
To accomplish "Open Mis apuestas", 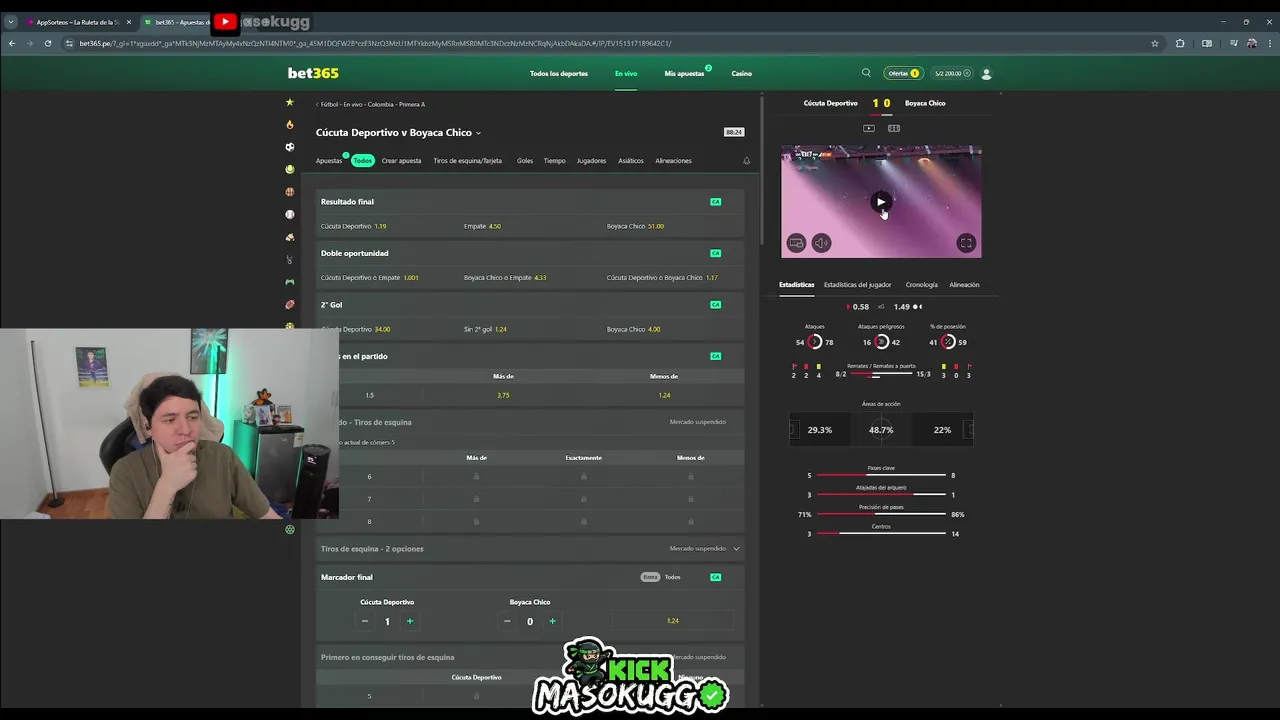I will click(684, 73).
